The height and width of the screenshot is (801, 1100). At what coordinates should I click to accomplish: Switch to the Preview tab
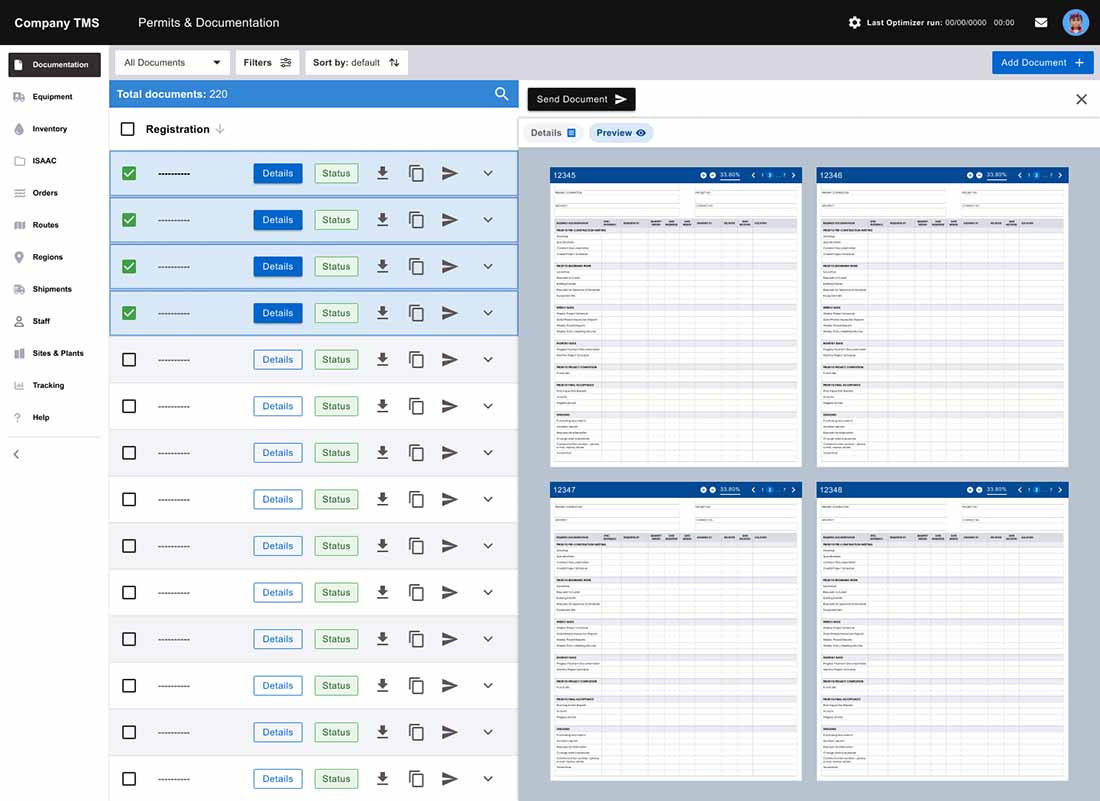[x=621, y=133]
